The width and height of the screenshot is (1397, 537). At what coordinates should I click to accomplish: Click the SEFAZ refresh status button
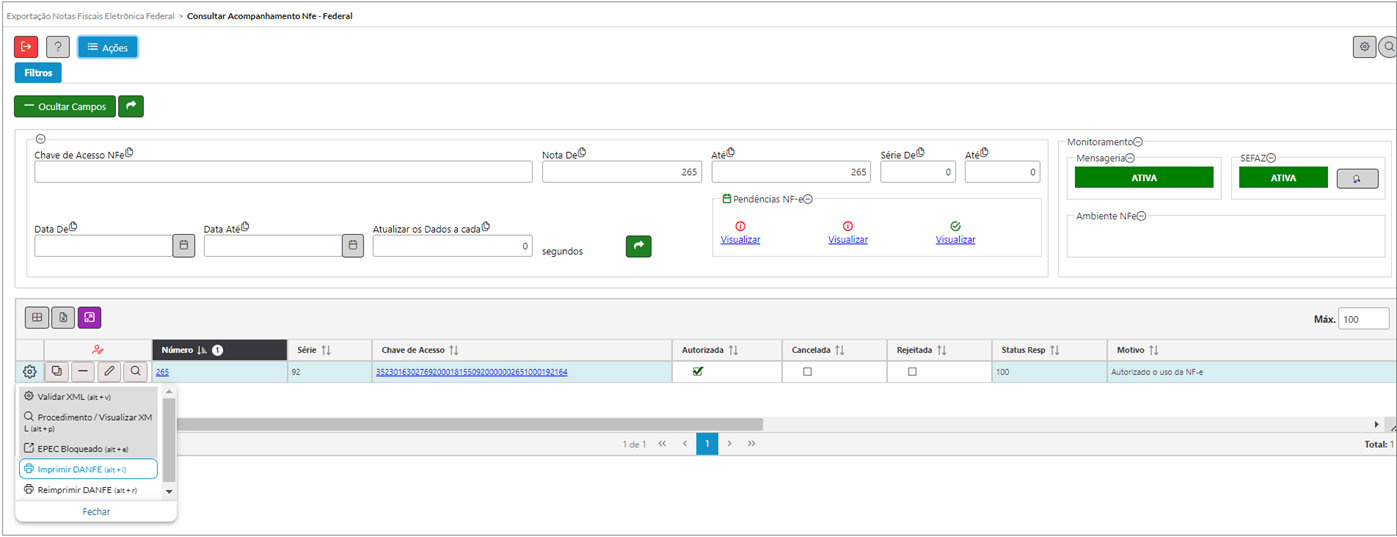pyautogui.click(x=1357, y=178)
